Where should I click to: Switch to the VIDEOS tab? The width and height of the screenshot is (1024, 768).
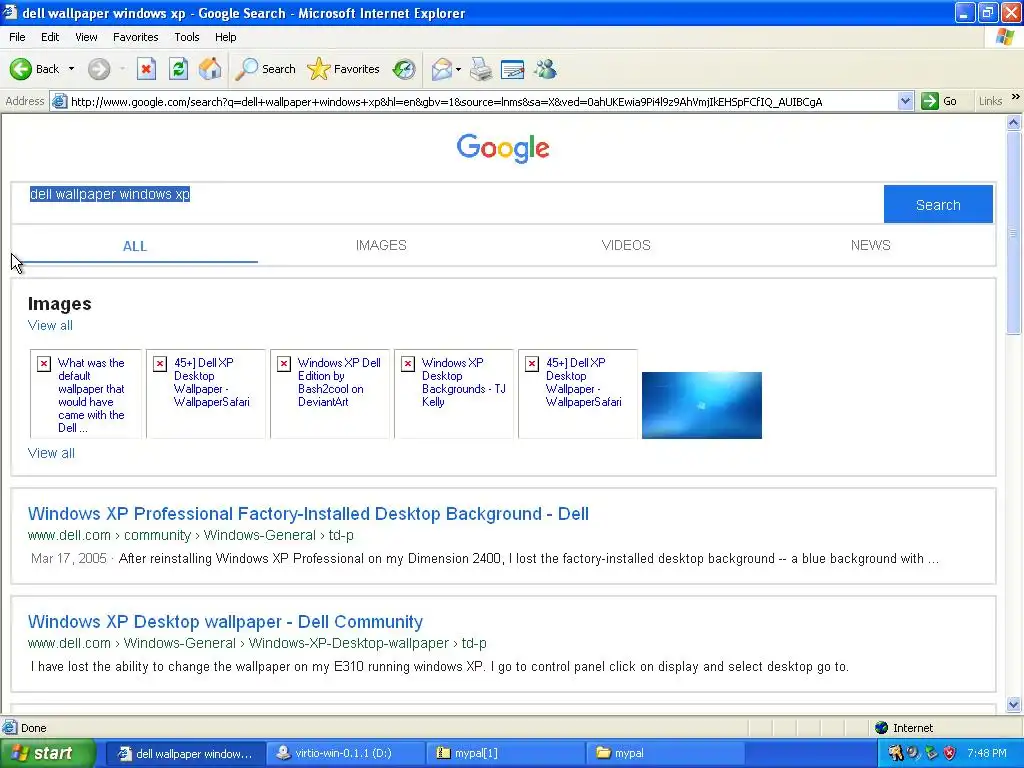[x=626, y=245]
